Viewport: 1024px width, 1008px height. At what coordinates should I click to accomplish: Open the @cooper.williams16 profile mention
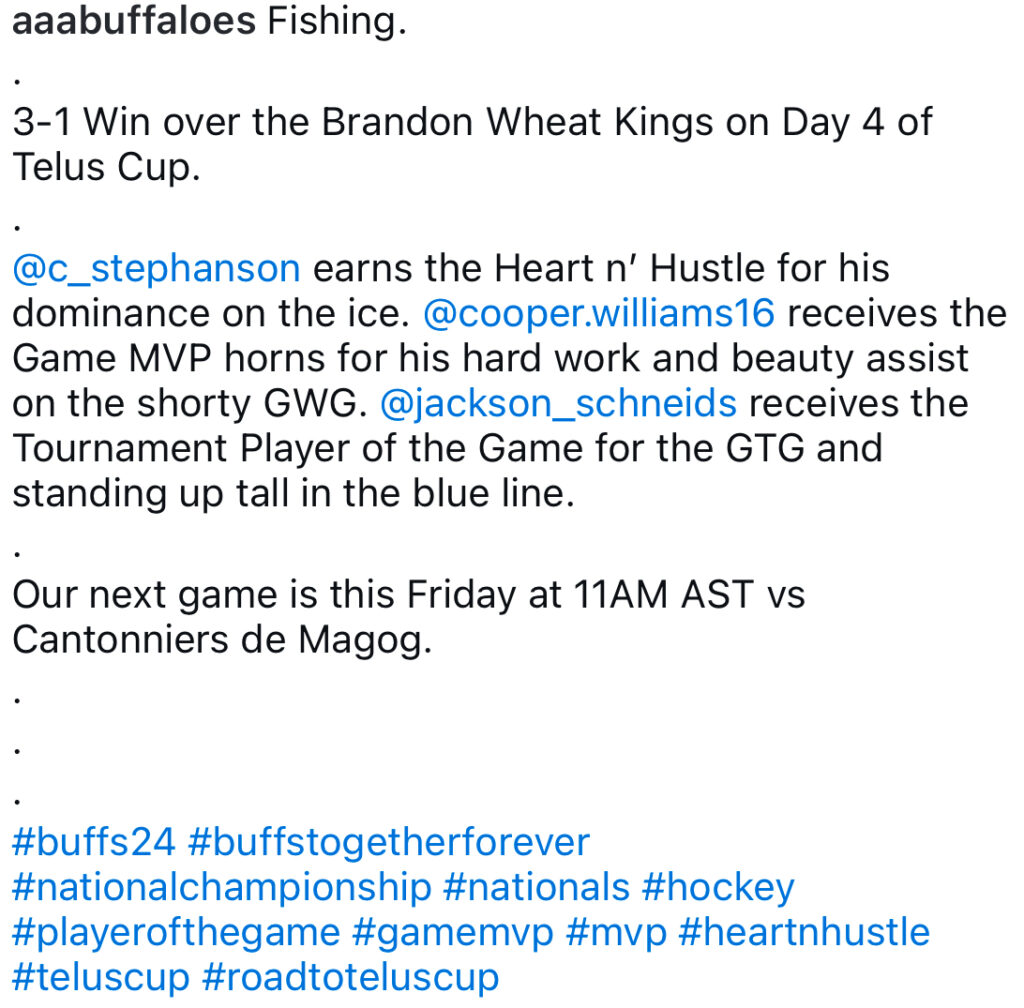click(599, 313)
